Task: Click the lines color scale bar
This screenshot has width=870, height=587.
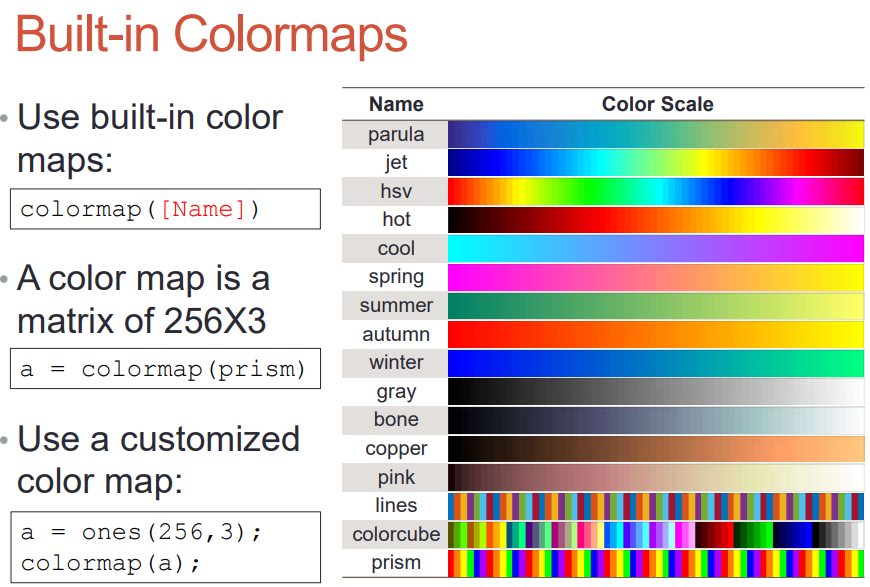Action: 656,506
